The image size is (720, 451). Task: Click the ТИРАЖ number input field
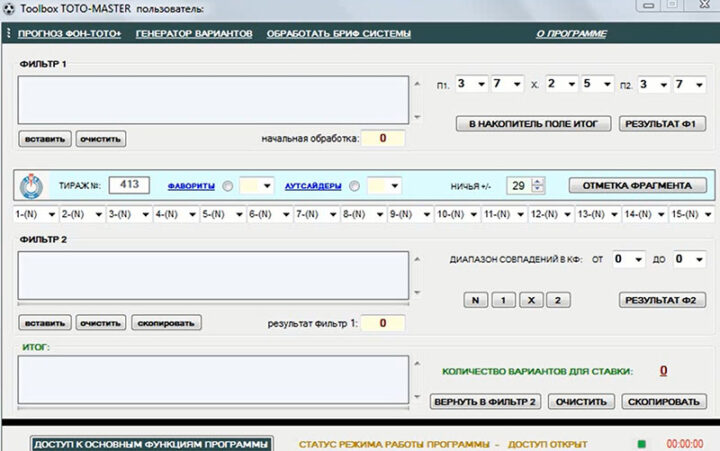(128, 185)
